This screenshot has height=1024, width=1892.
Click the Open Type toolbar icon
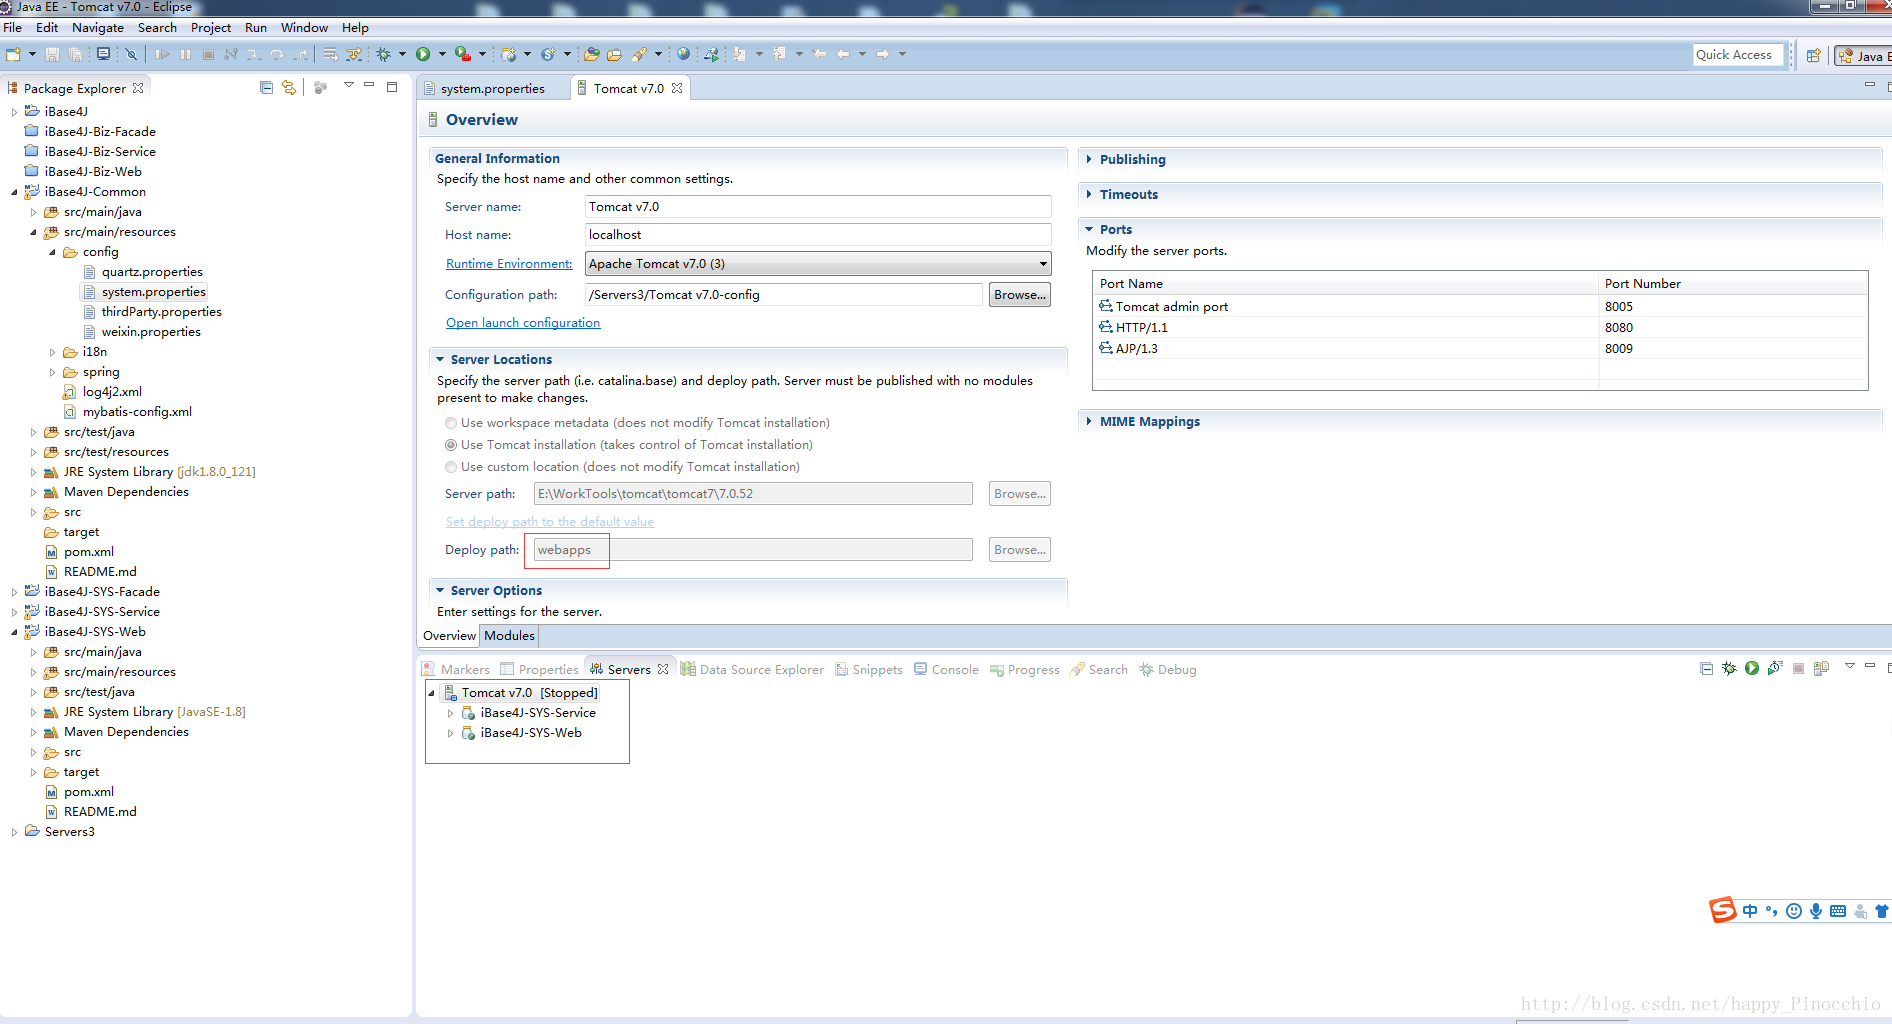(592, 54)
